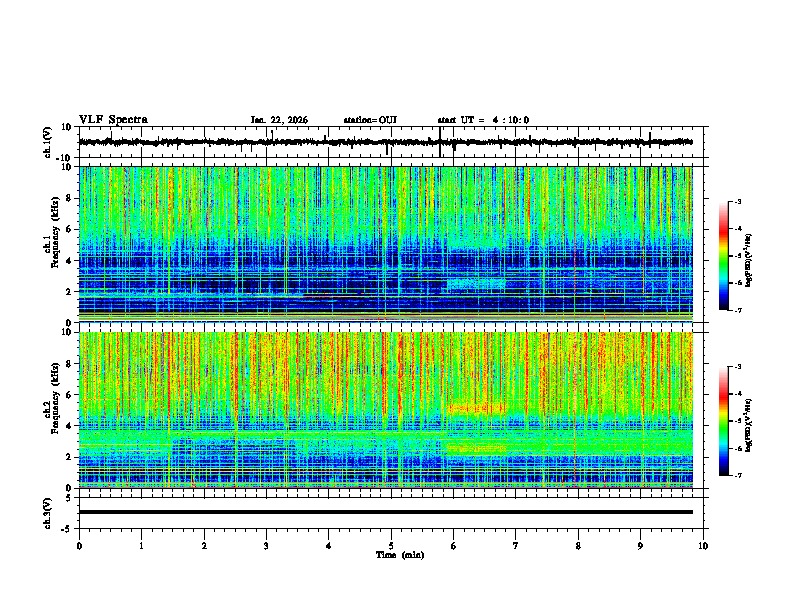Click time axis tick label 1
This screenshot has height=612, width=792.
click(x=141, y=546)
